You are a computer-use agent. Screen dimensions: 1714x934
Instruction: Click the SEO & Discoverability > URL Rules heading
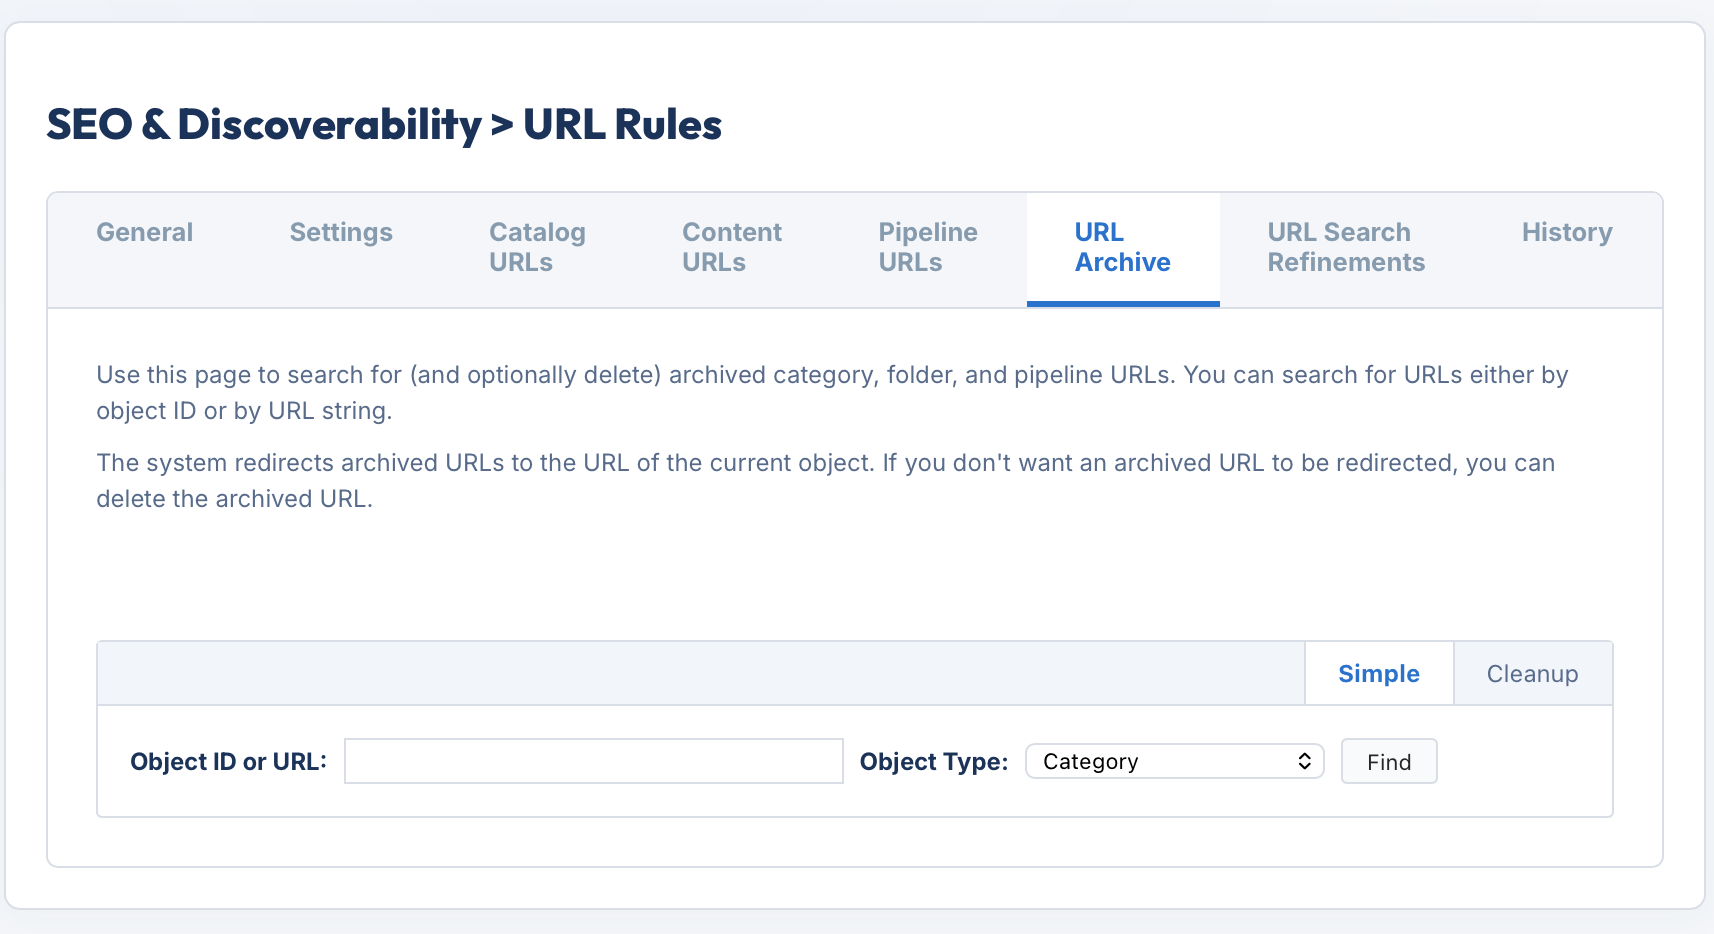[x=384, y=125]
